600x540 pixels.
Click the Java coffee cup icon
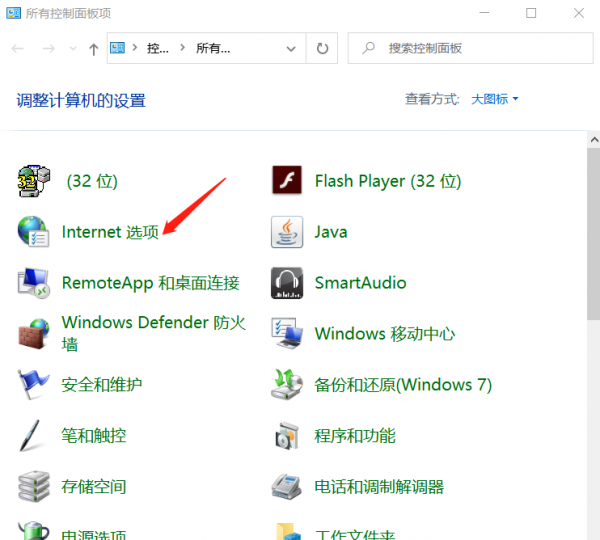pyautogui.click(x=287, y=232)
